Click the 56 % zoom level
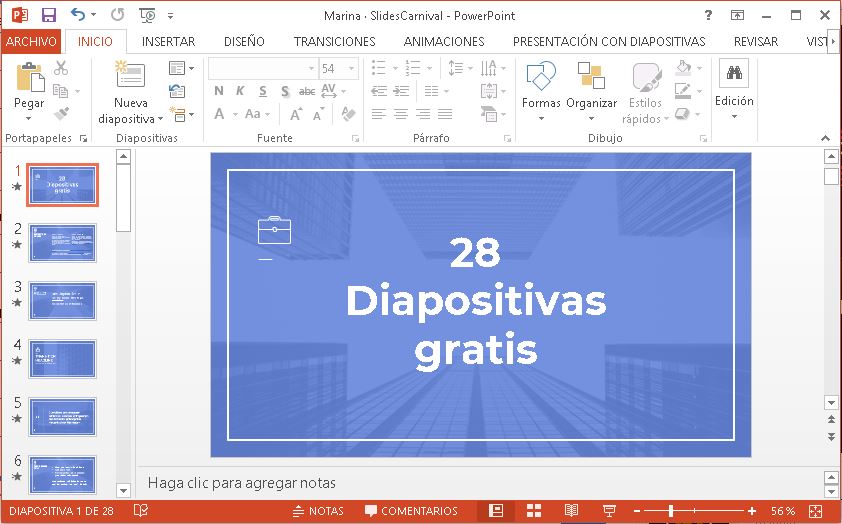Screen dimensions: 842x524 (x=783, y=511)
